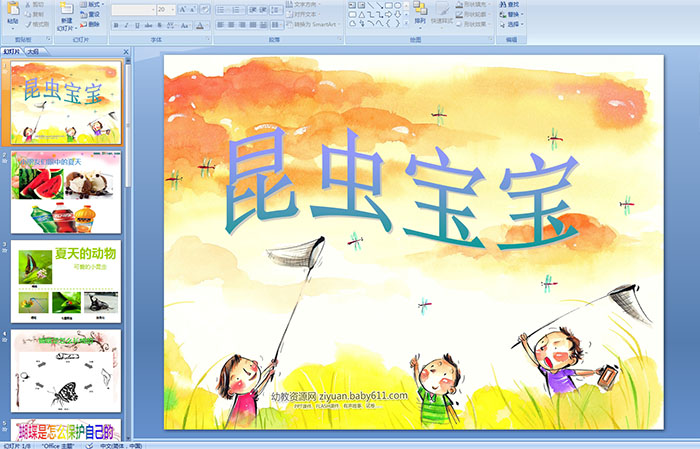Viewport: 700px width, 449px height.
Task: Select the Down Arrow block shape
Action: (397, 15)
